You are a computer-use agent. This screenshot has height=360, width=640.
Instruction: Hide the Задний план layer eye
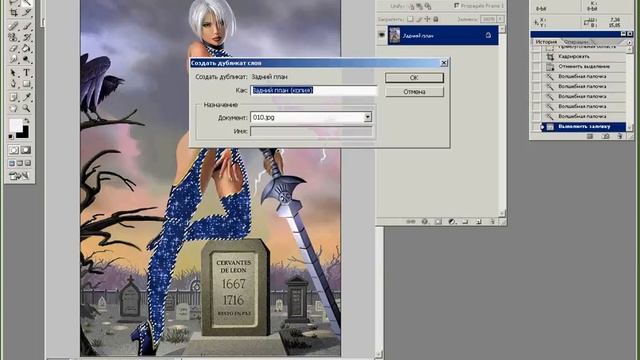tap(382, 36)
